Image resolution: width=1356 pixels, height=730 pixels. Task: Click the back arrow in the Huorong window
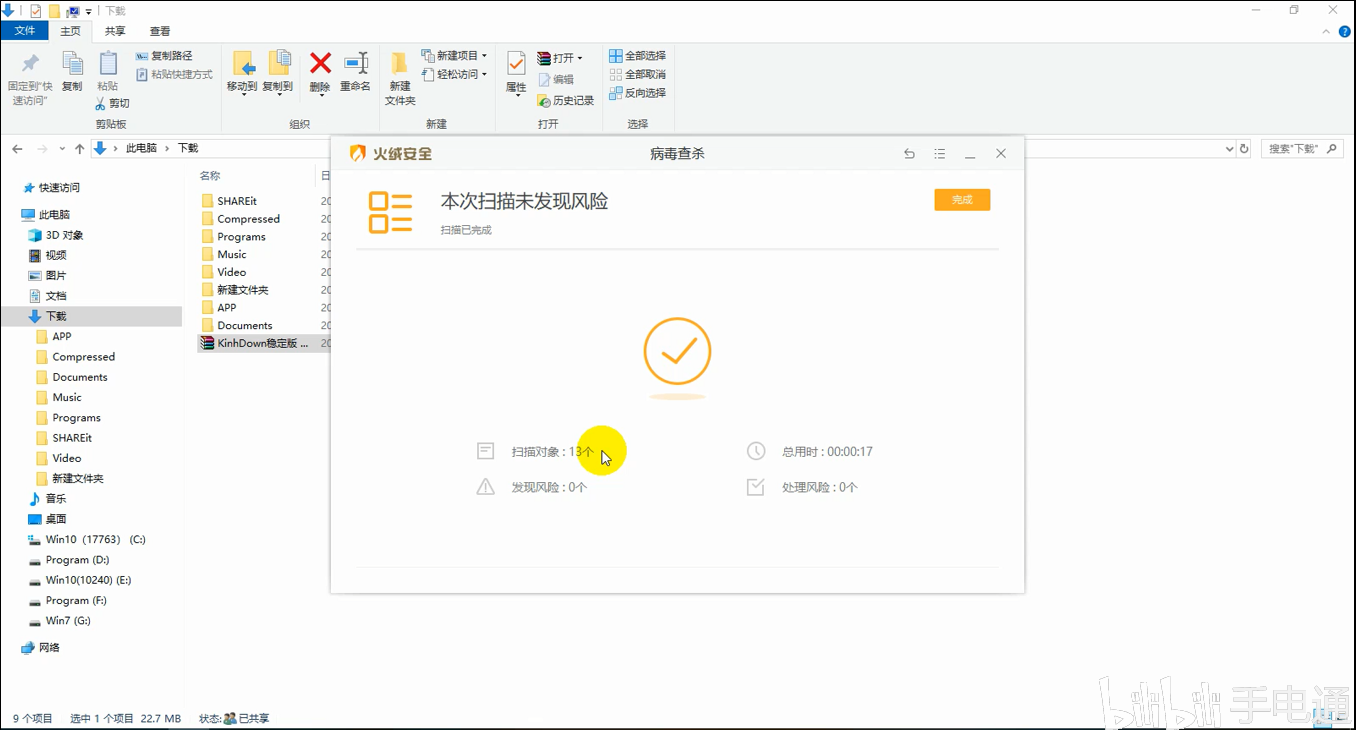pos(909,154)
